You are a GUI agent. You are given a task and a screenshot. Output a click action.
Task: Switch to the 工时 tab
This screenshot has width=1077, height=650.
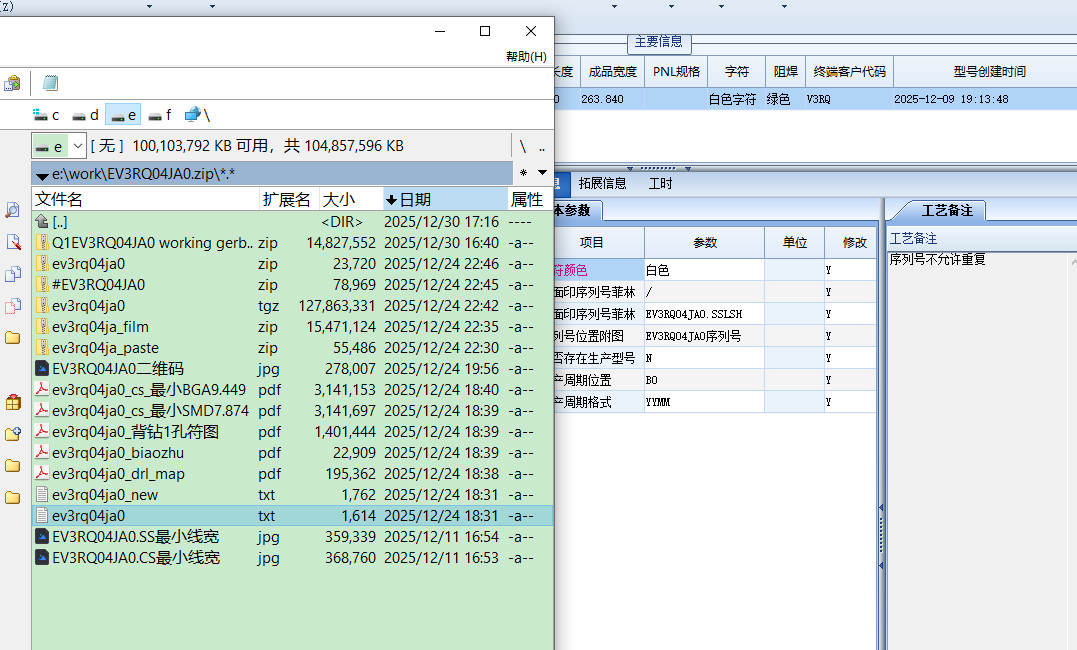[x=660, y=183]
